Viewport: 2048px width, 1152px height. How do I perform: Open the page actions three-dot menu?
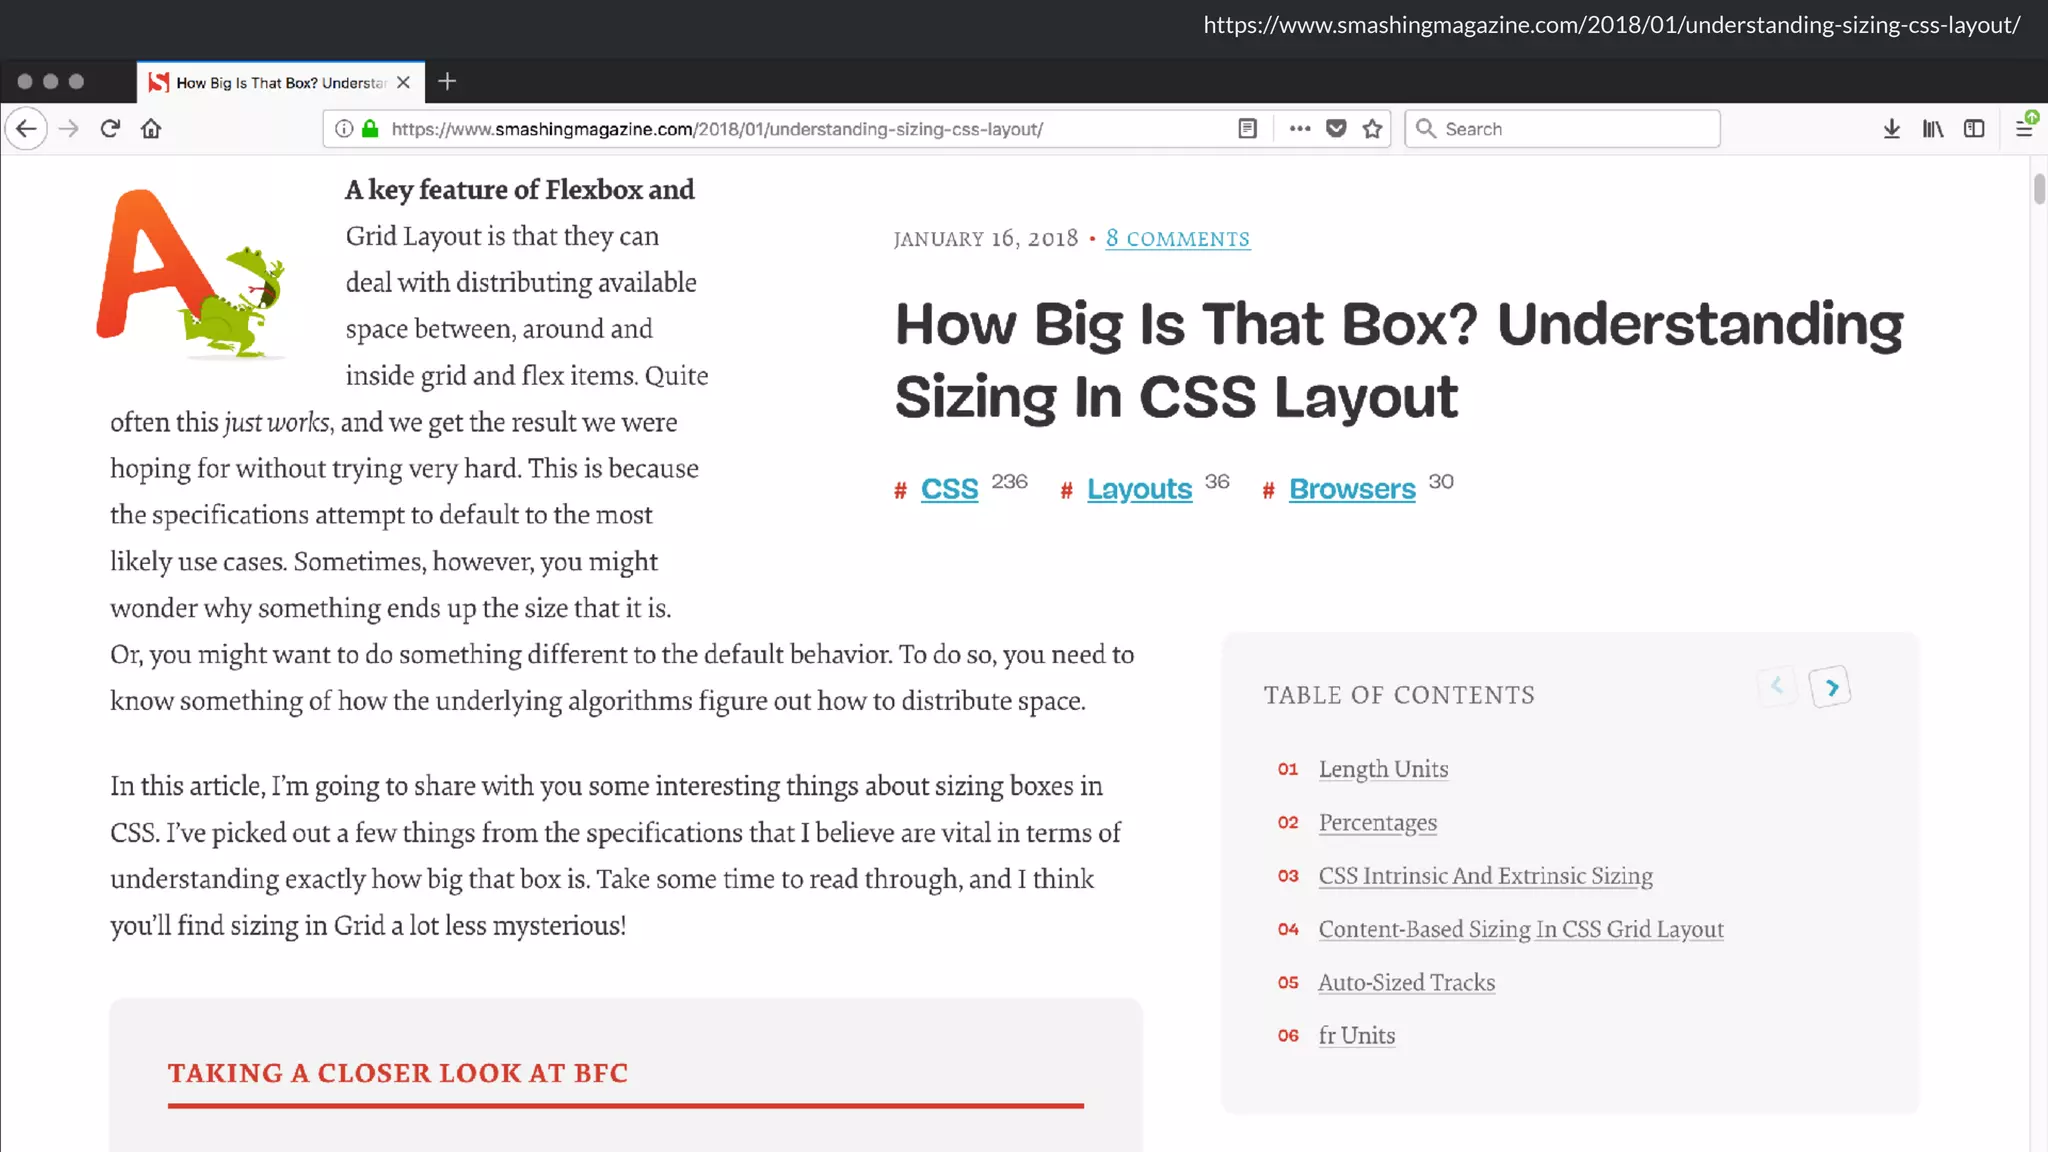[x=1299, y=129]
